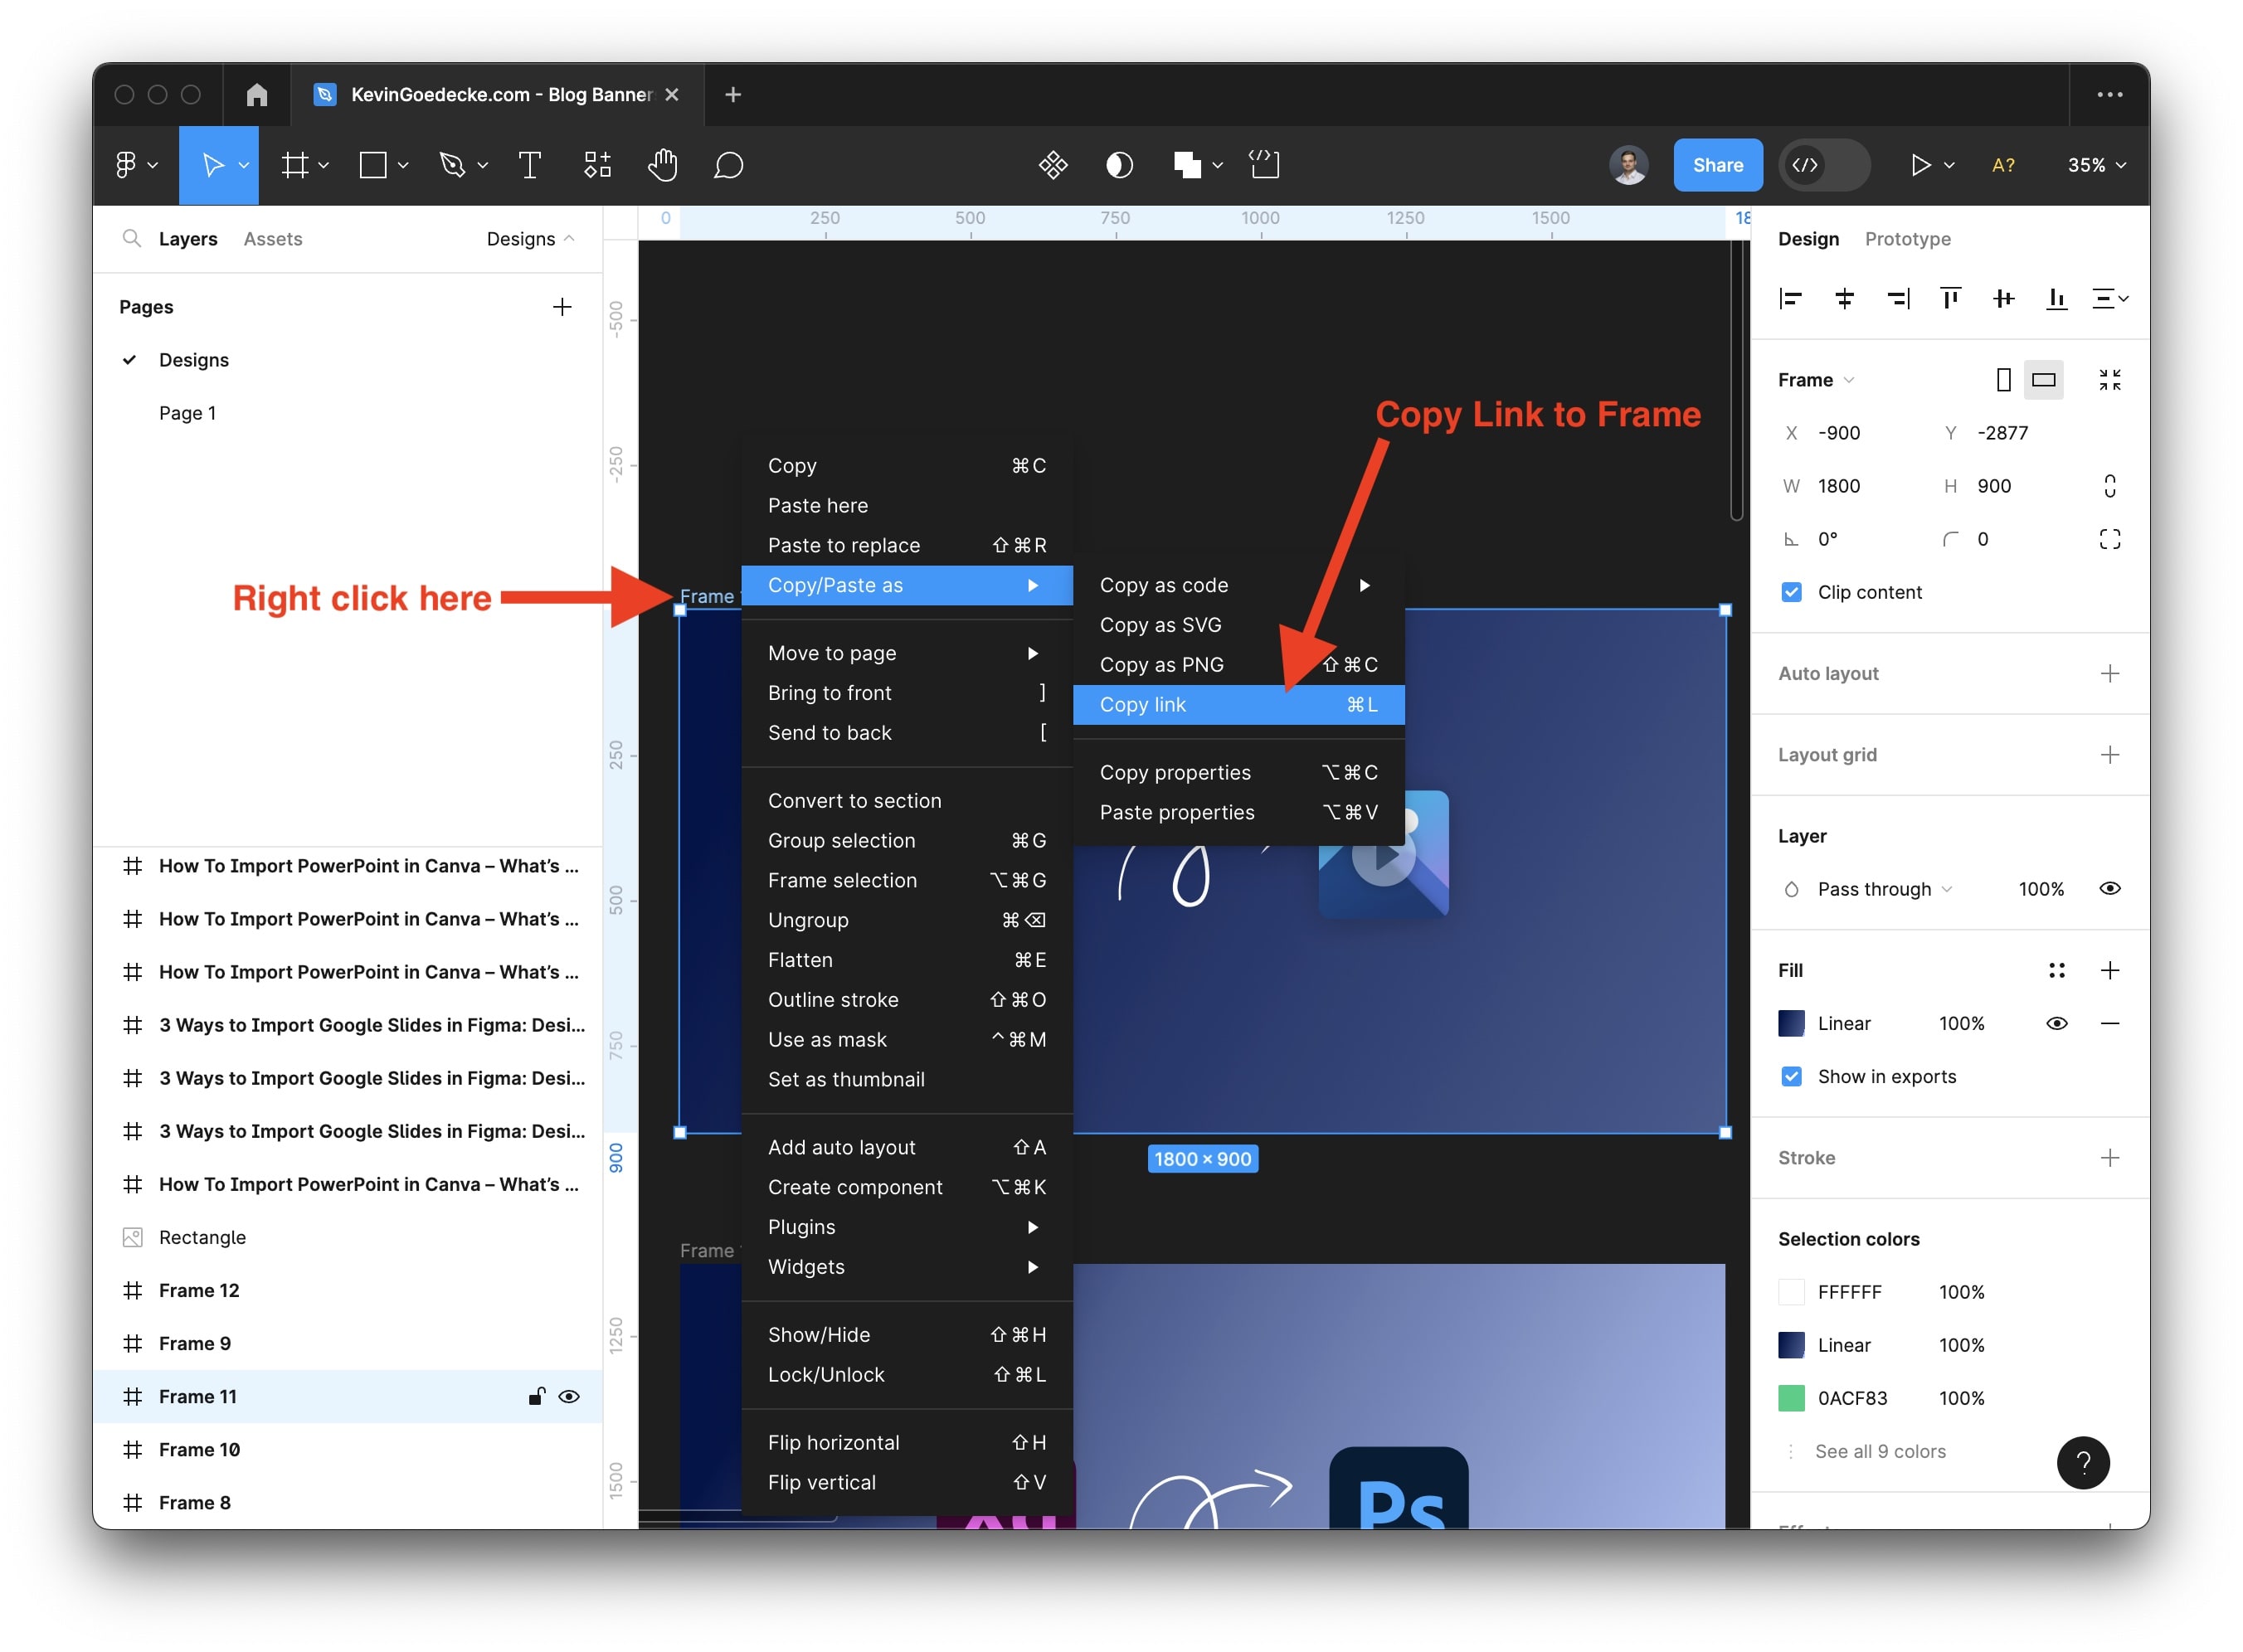Switch to the Prototype tab
Screen dimensions: 2243x1652
tap(1907, 239)
